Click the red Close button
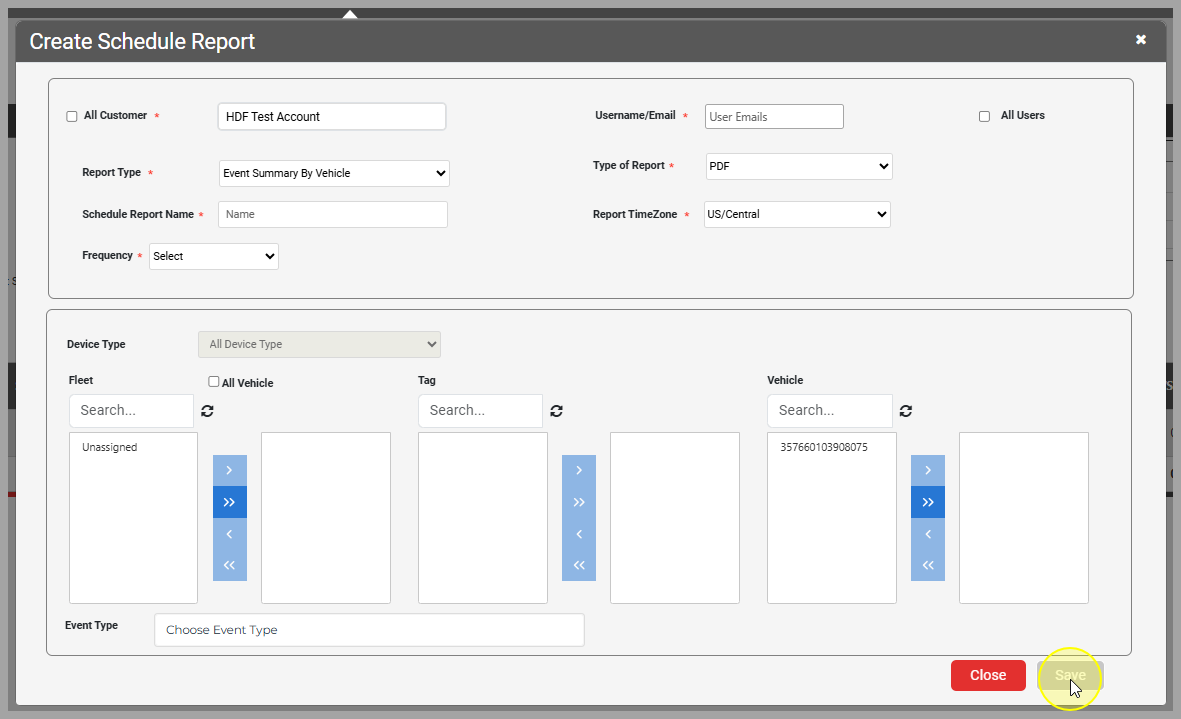This screenshot has width=1181, height=719. 988,675
